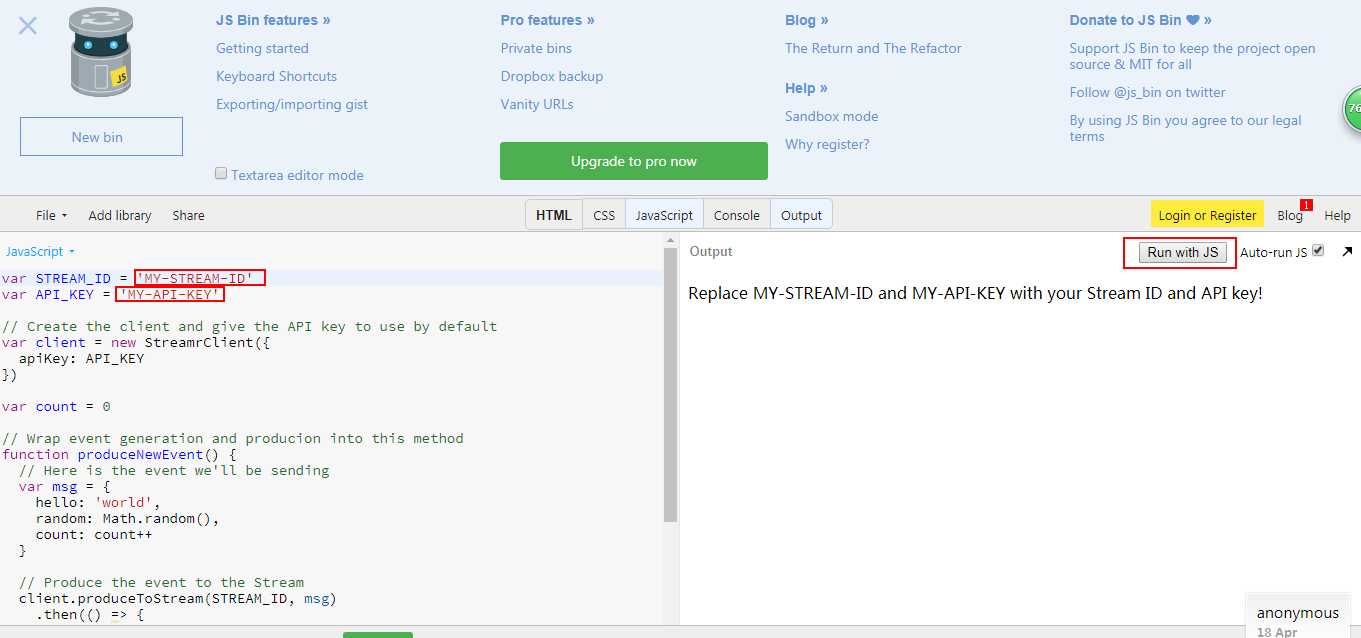Open the JavaScript panel language dropdown
1361x638 pixels.
point(40,252)
